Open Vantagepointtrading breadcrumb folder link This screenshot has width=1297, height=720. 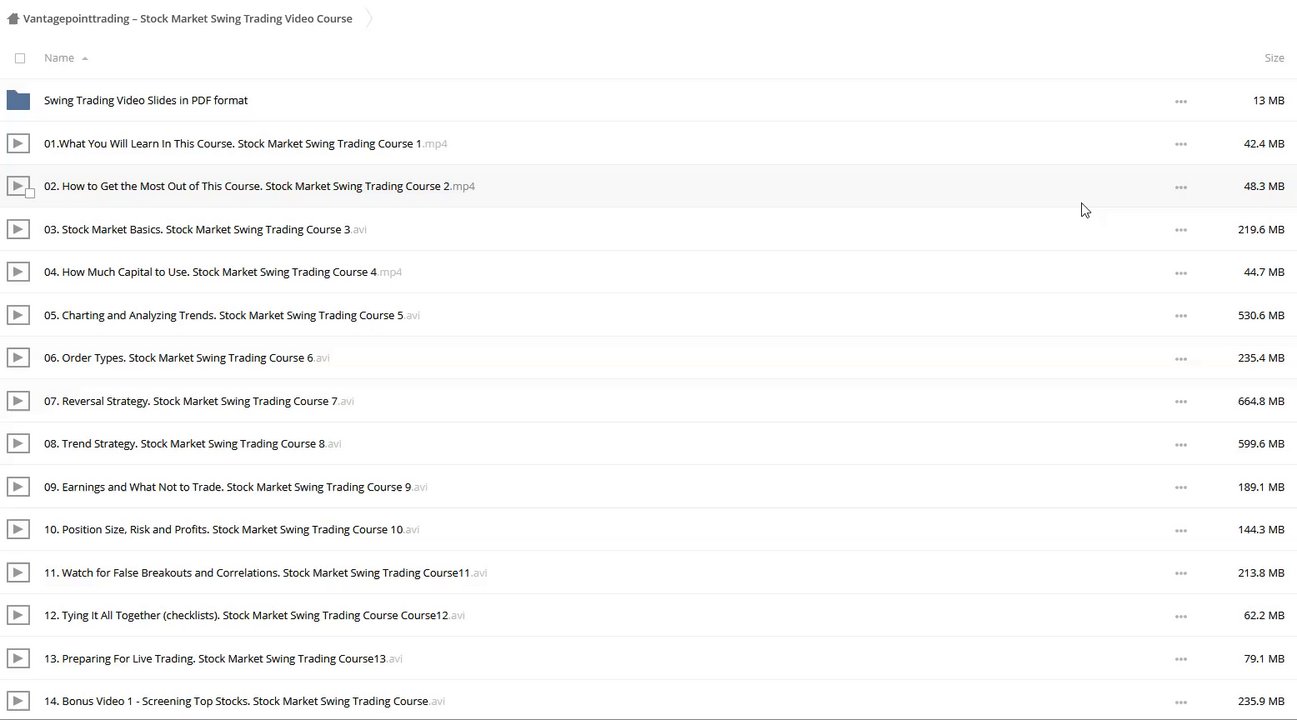(x=188, y=19)
